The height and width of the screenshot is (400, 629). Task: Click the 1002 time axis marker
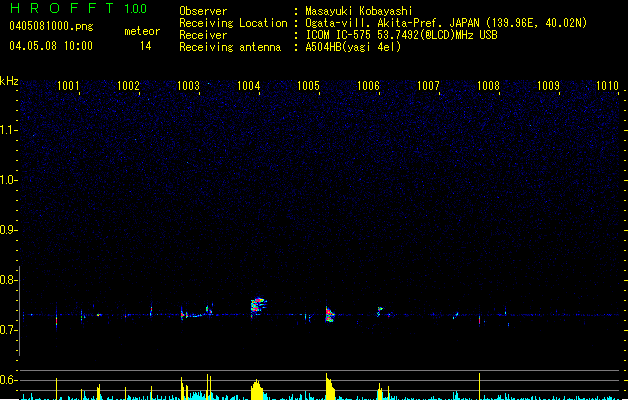(128, 85)
